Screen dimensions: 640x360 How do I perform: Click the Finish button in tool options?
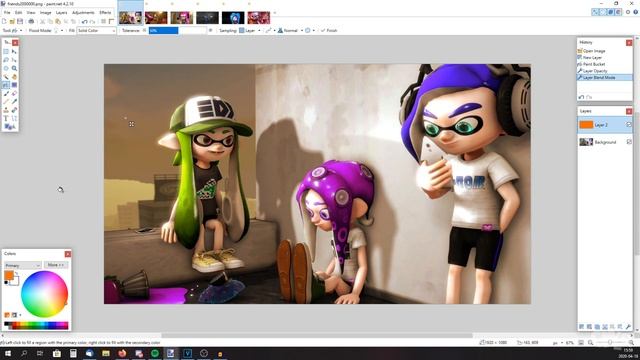click(x=329, y=30)
